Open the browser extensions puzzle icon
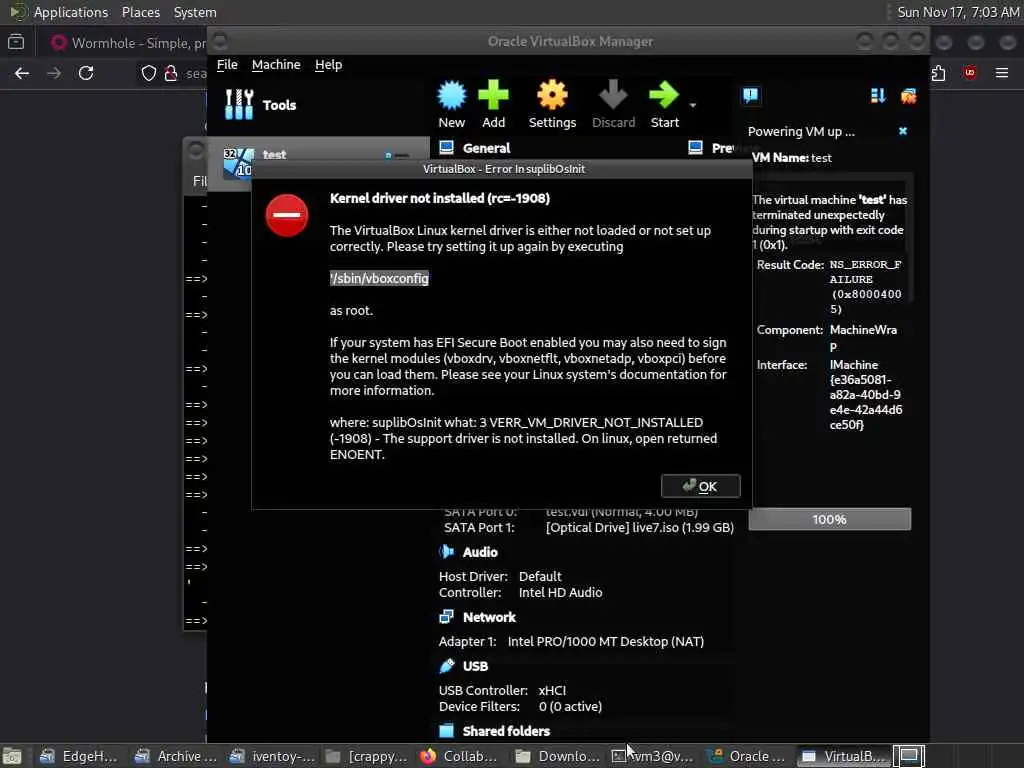This screenshot has height=768, width=1024. coord(938,73)
